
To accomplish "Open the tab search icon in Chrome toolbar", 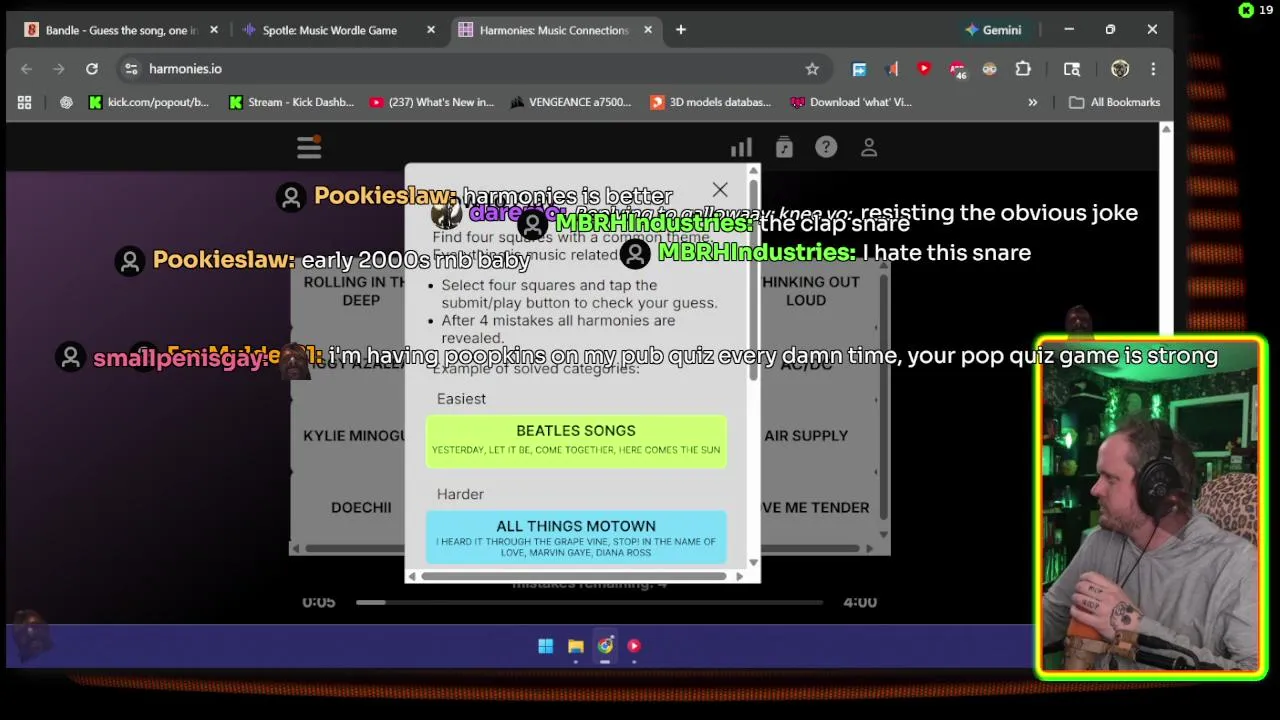I will click(x=1072, y=69).
